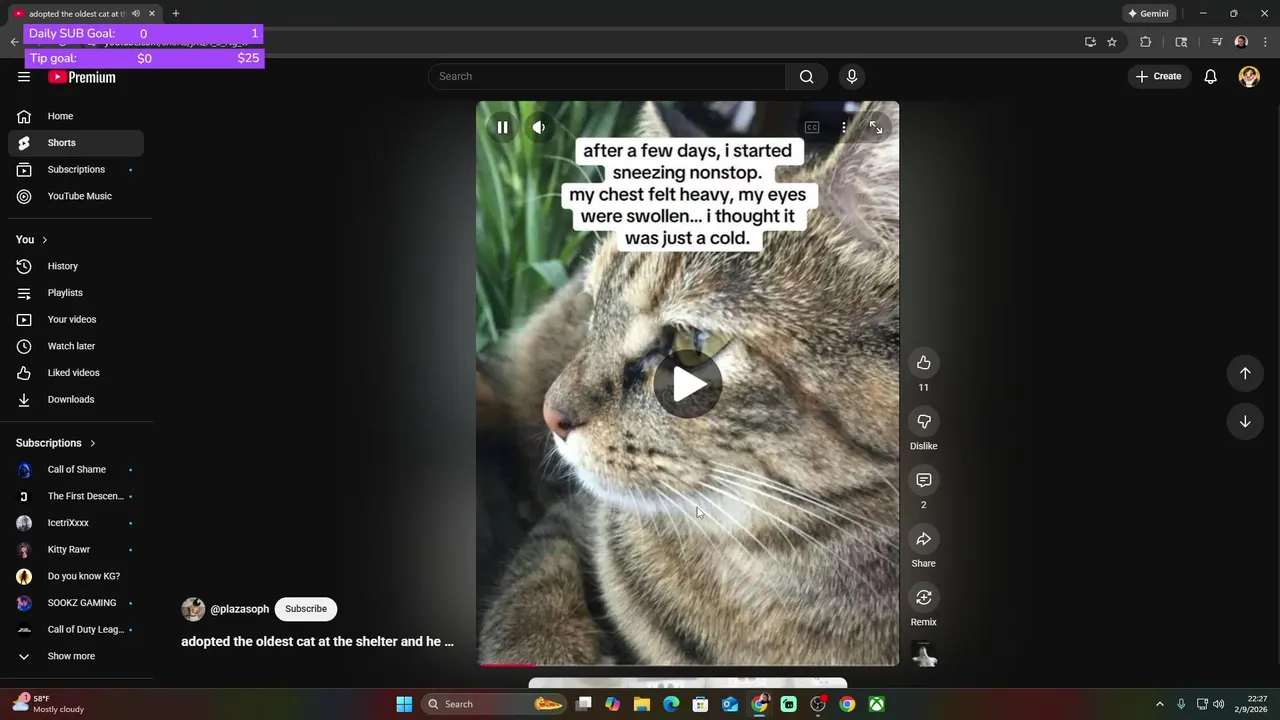Screen dimensions: 1280x720
Task: Mute the tab via speaker icon
Action: pos(136,14)
